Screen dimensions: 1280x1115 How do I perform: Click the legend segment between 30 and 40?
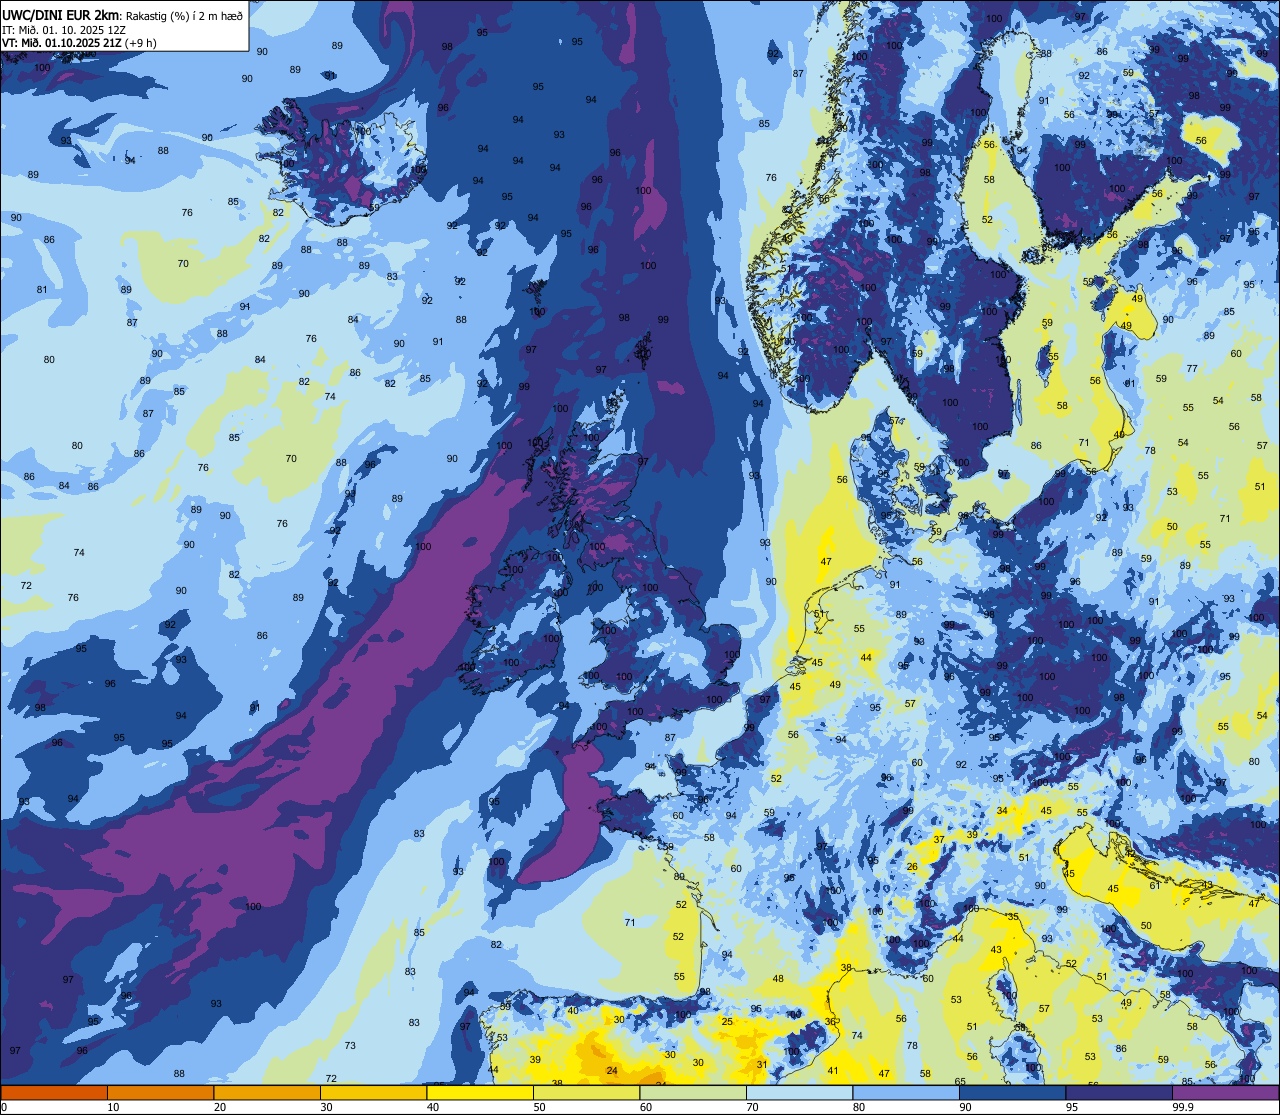click(373, 1092)
